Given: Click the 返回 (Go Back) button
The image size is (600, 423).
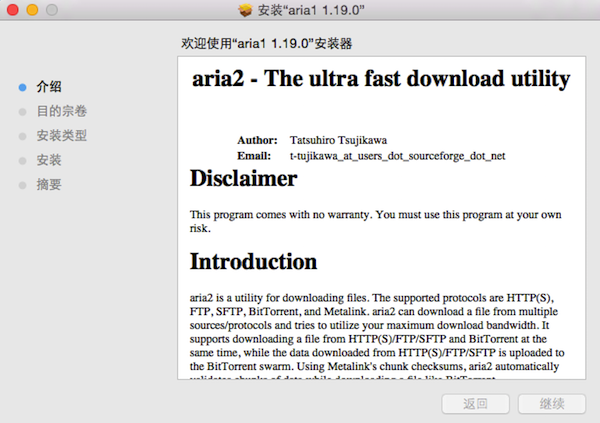Looking at the screenshot, I should point(476,404).
